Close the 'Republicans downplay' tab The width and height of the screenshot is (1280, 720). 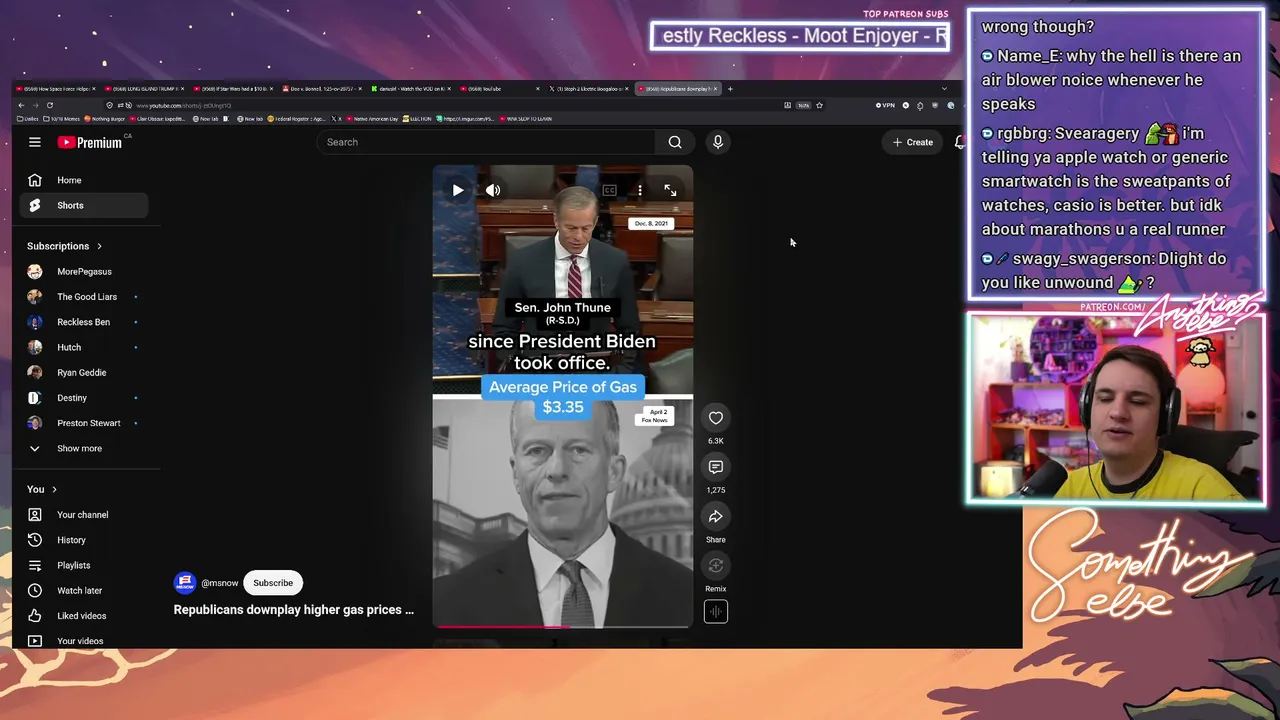[x=715, y=89]
